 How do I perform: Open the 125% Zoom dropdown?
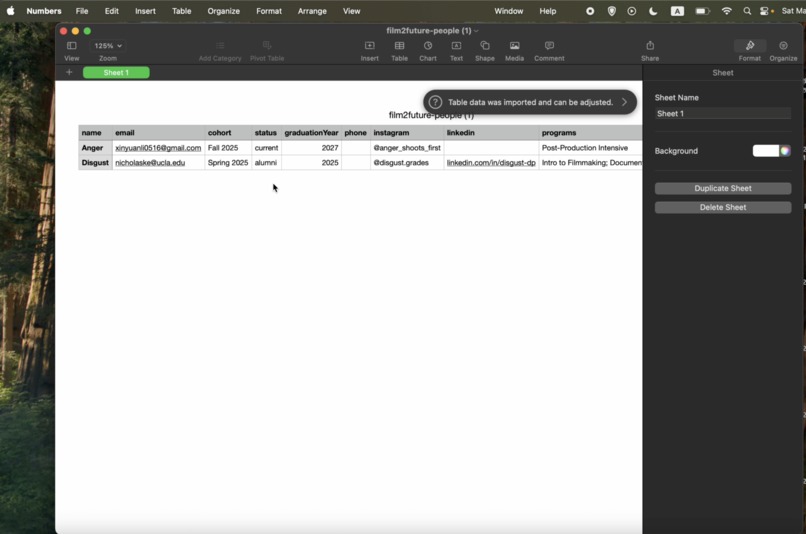point(108,46)
